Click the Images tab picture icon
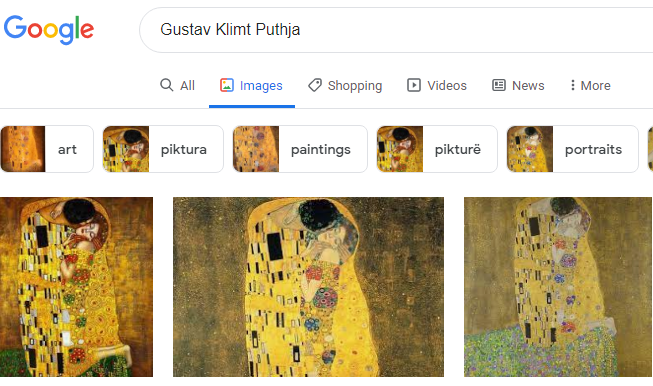The image size is (653, 386). pyautogui.click(x=227, y=85)
